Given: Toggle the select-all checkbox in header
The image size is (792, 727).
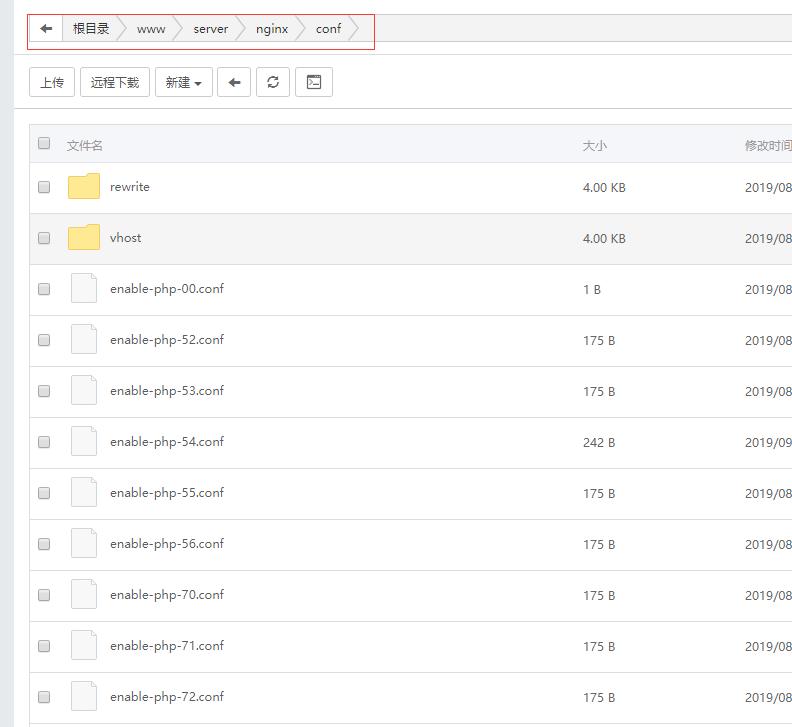Looking at the screenshot, I should click(44, 143).
